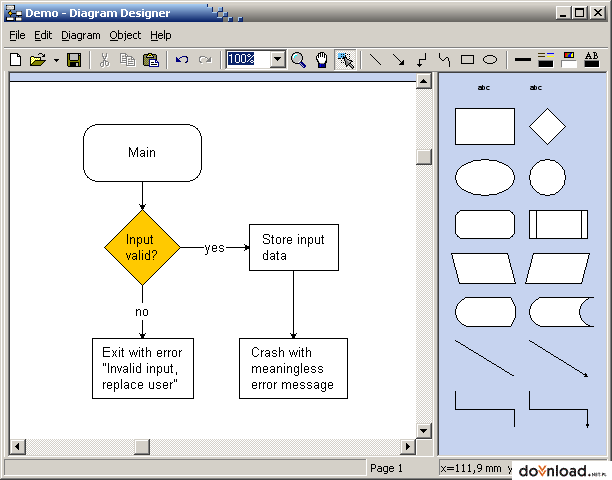This screenshot has width=612, height=480.
Task: Copy selection with the copy icon
Action: coord(127,60)
